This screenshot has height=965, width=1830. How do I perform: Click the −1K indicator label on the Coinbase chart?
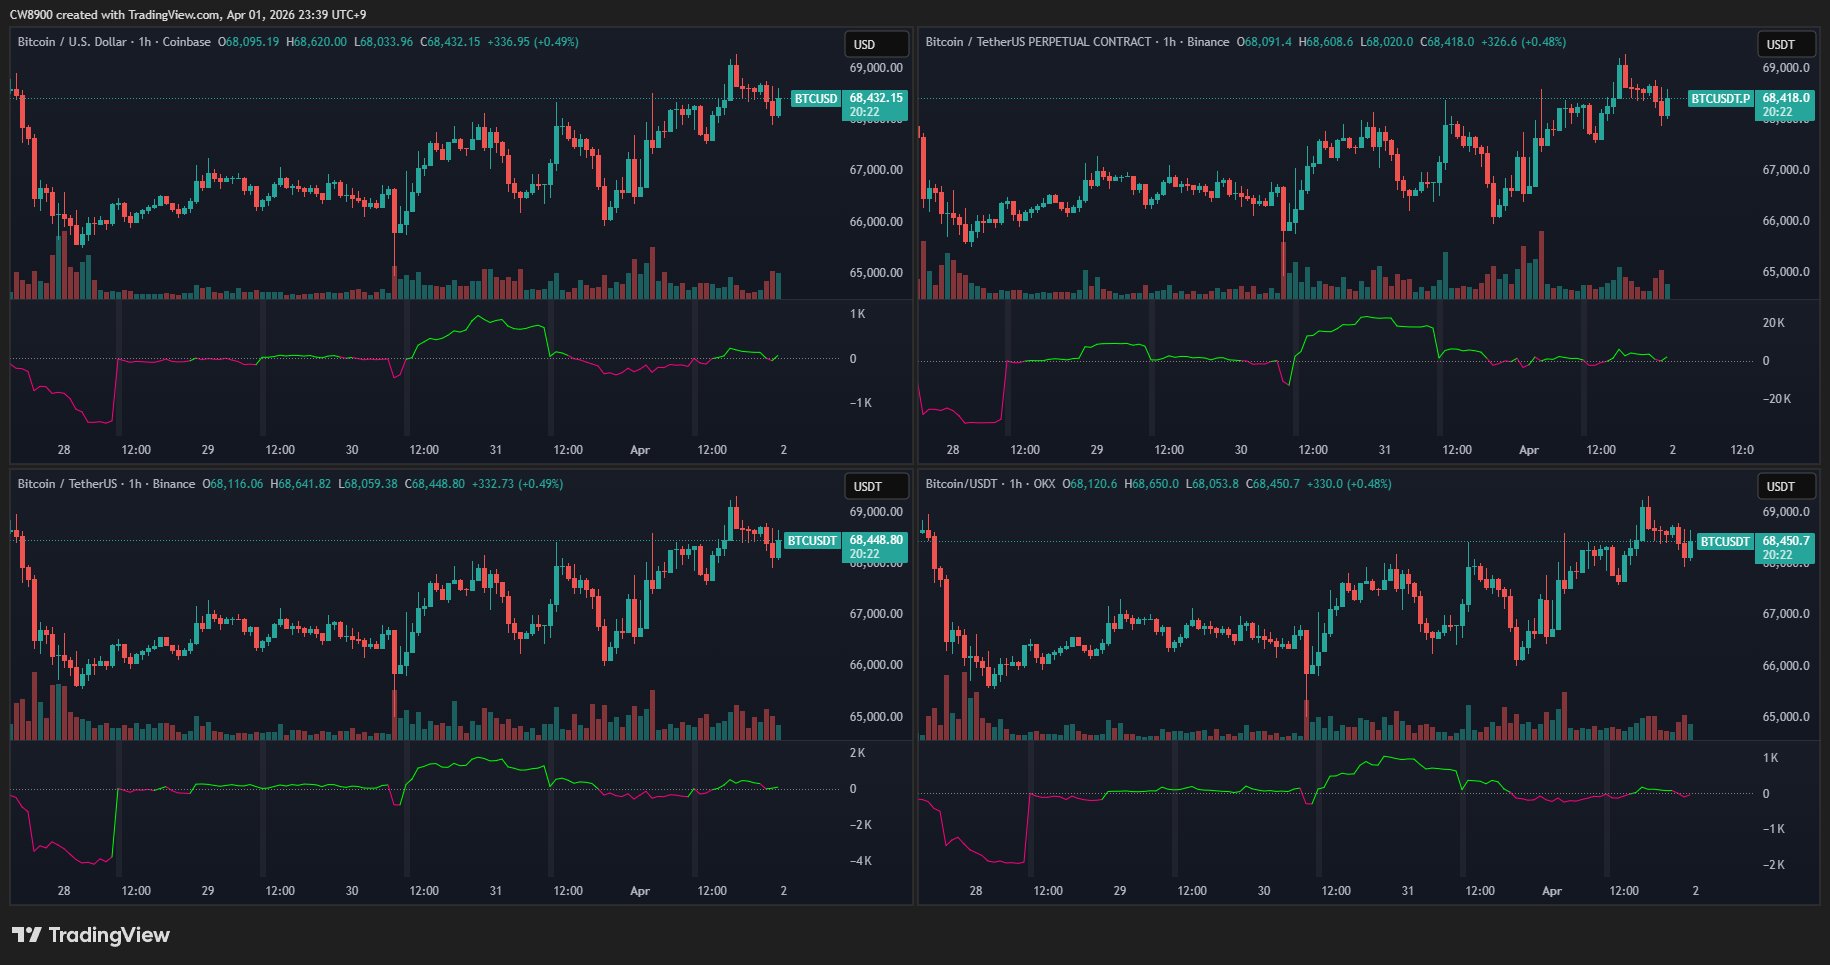pyautogui.click(x=860, y=403)
